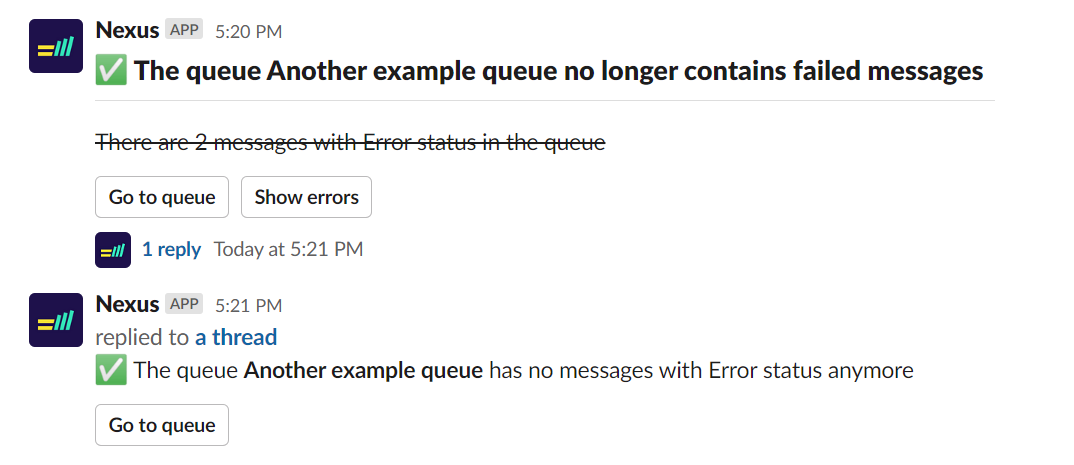
Task: Click the Nexus sender name on the 5:21 PM message
Action: click(x=127, y=304)
